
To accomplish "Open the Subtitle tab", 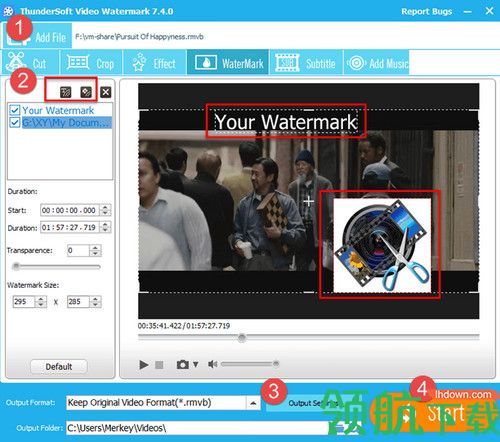I will [x=306, y=62].
